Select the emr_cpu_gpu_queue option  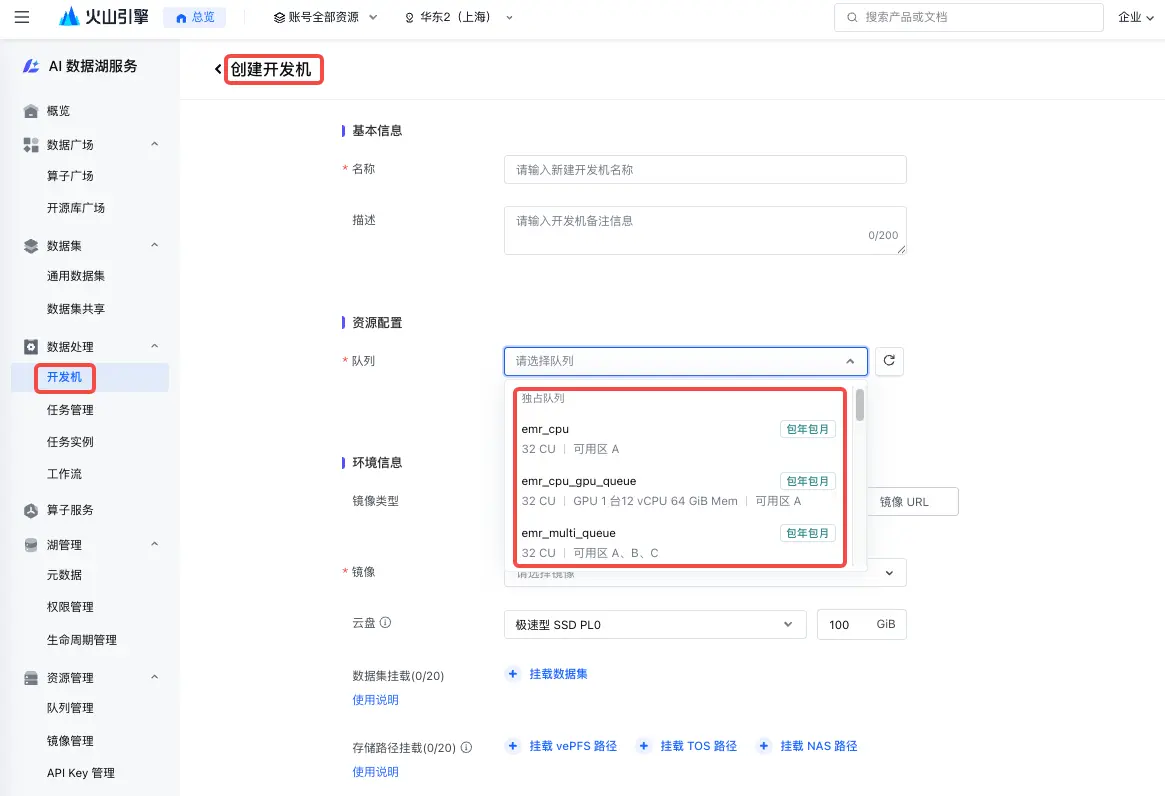pos(678,491)
